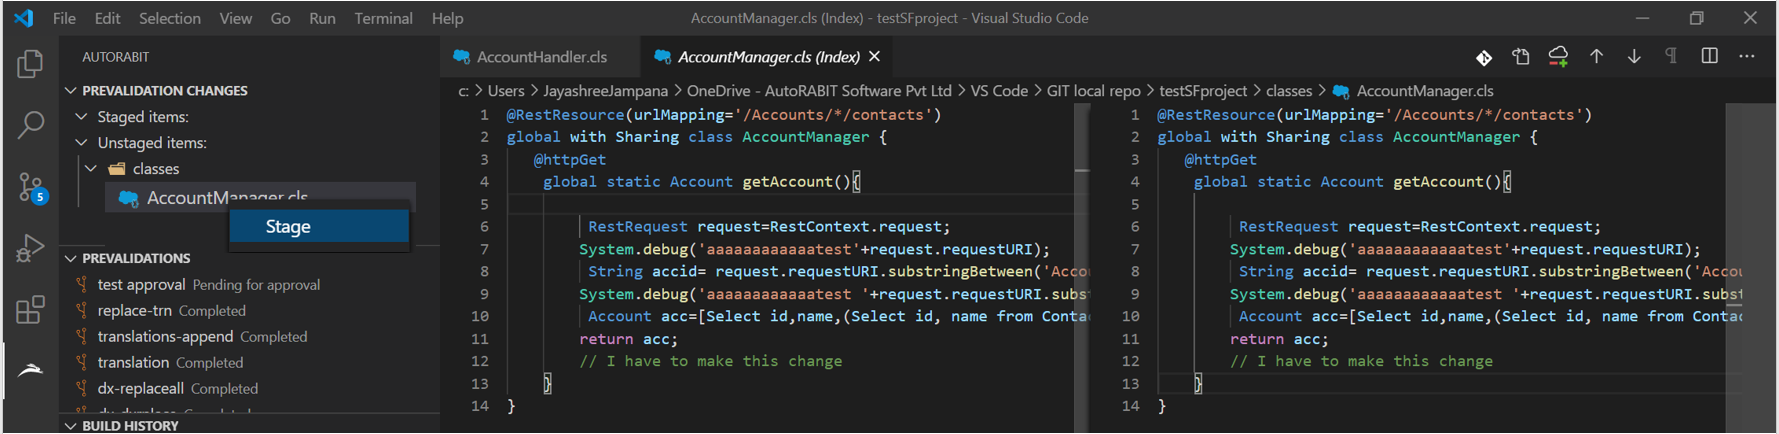Click 'return acc;' line in right editor
1779x434 pixels.
[1279, 339]
